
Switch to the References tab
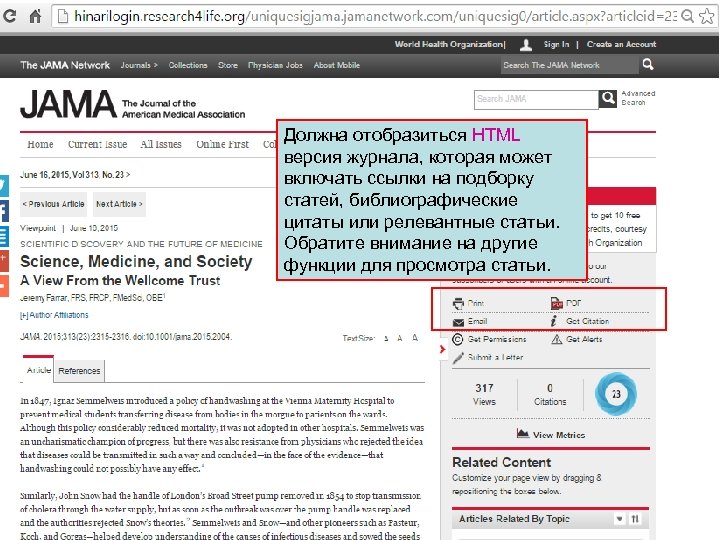pos(79,371)
